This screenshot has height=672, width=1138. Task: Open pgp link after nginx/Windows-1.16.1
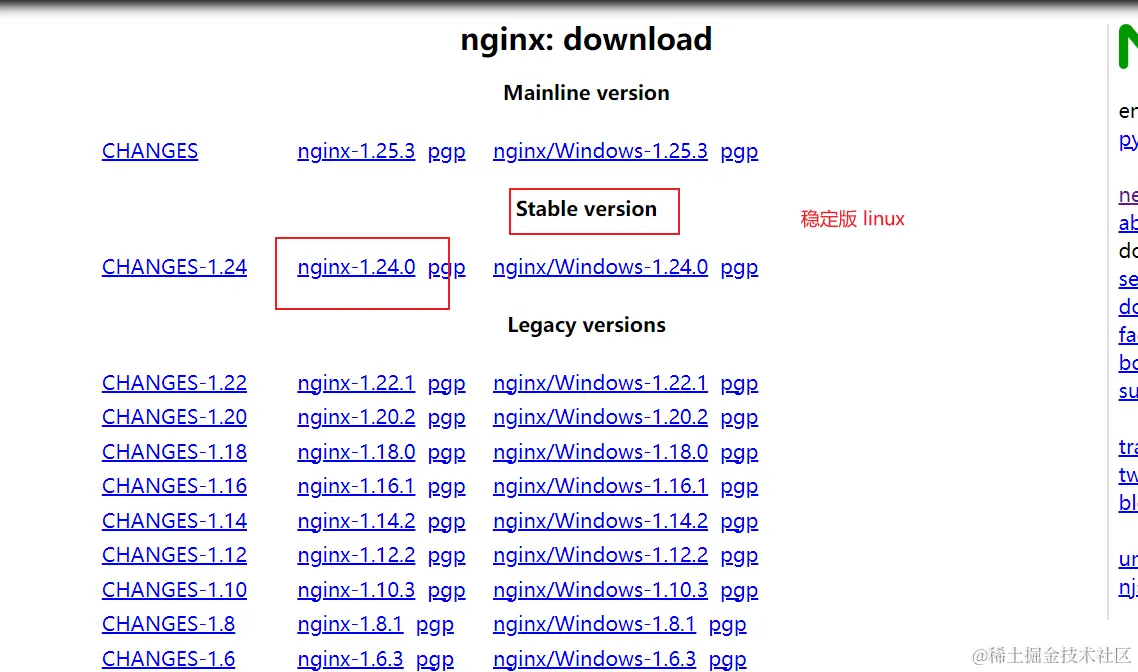click(x=739, y=487)
